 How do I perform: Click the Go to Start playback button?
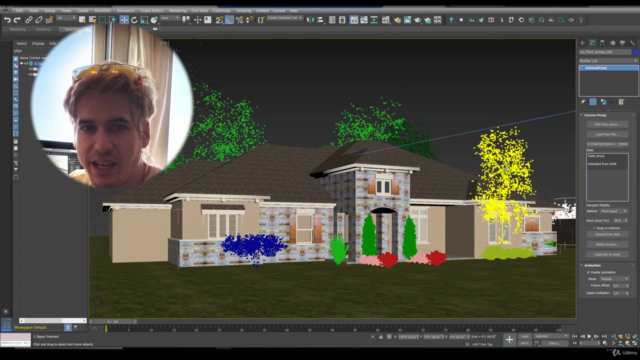(x=575, y=336)
